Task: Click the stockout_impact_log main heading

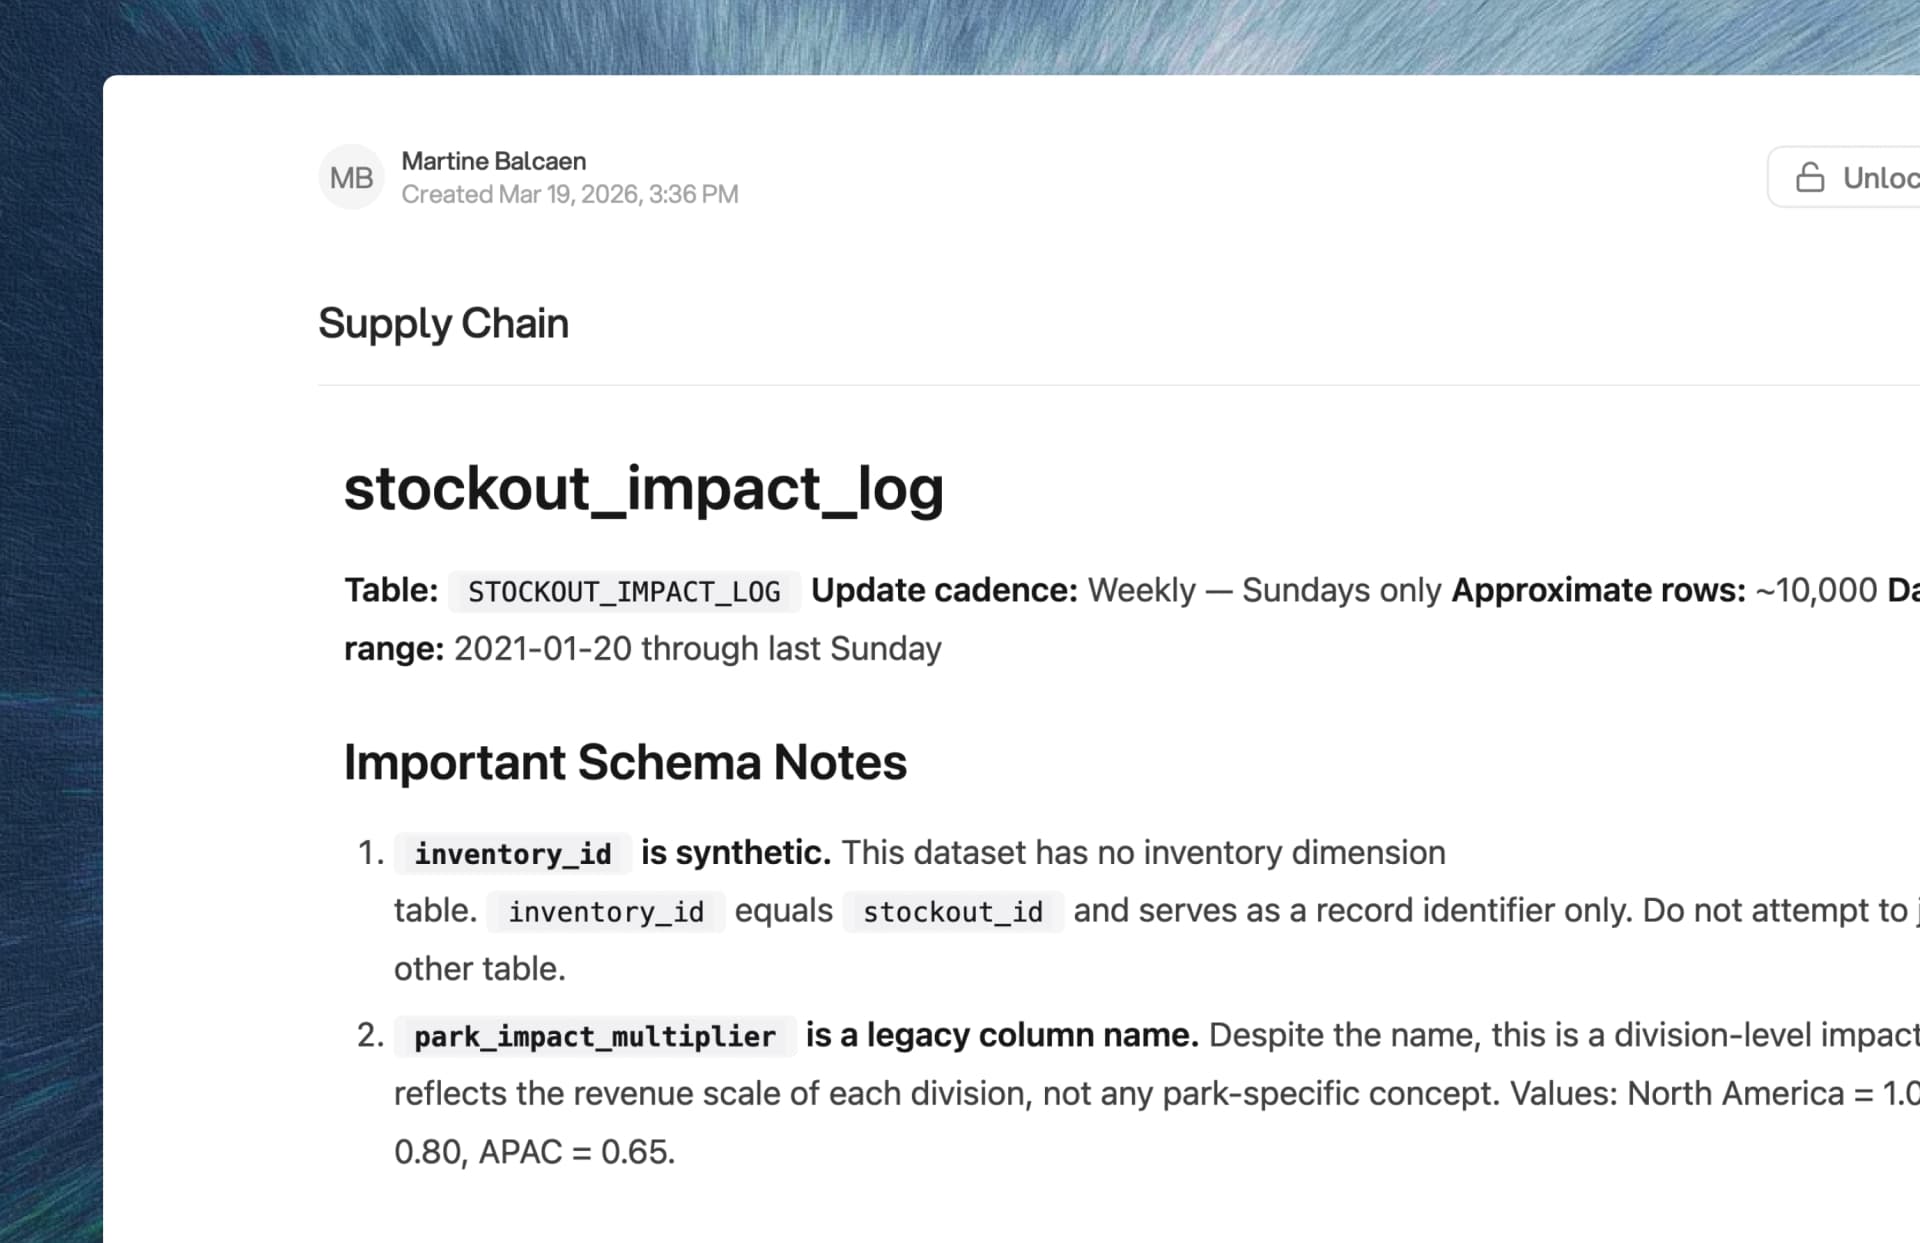Action: click(x=643, y=488)
